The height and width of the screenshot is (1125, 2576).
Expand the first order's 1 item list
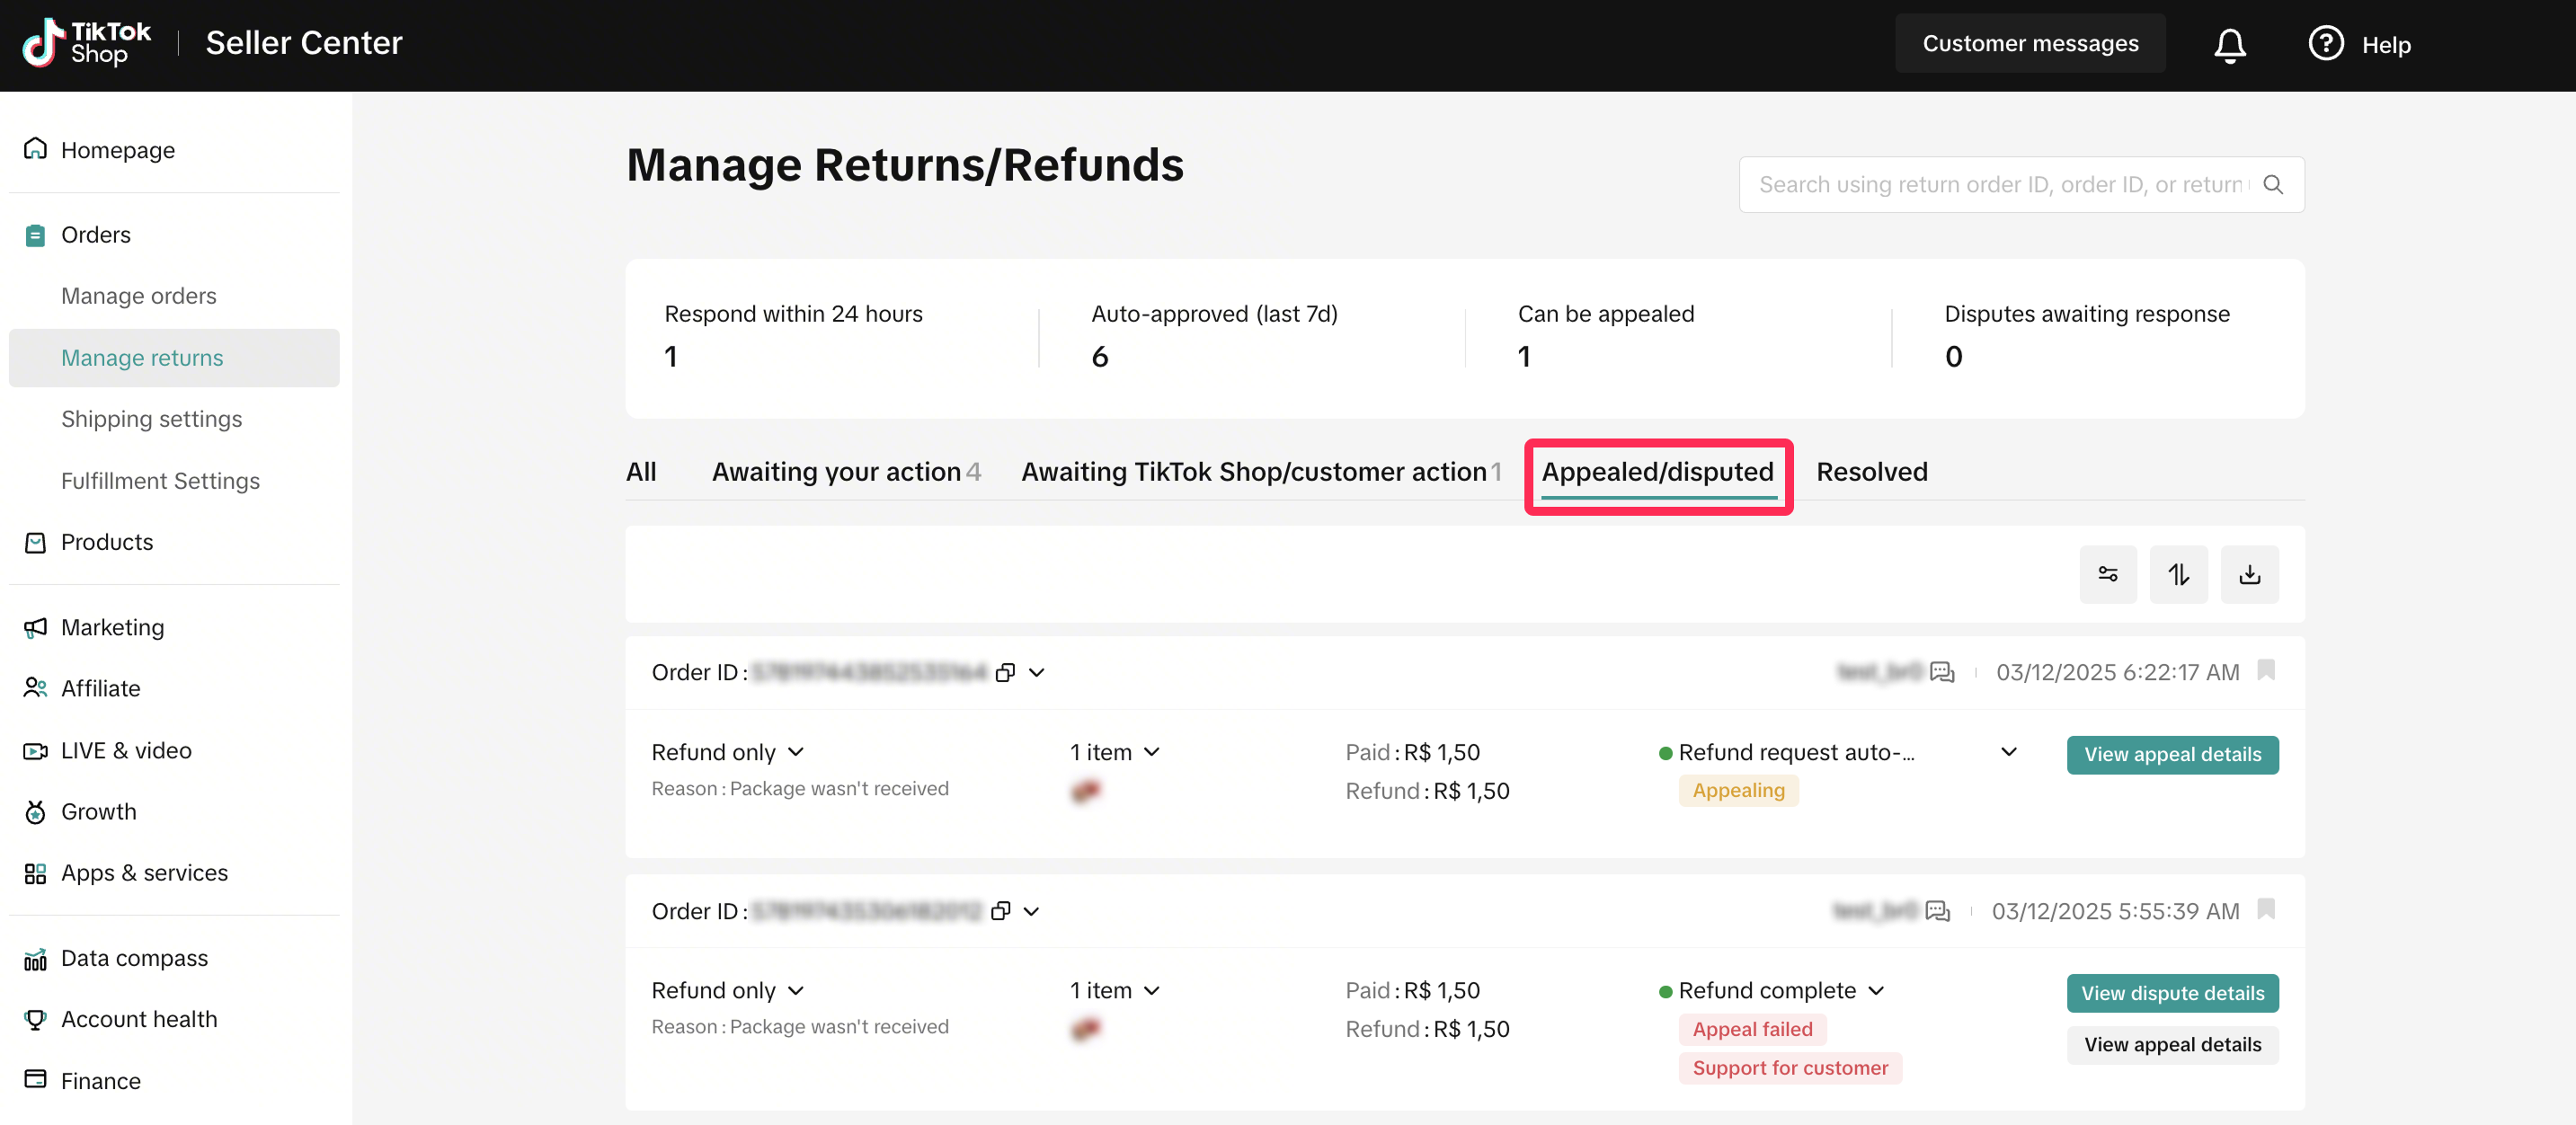(x=1152, y=752)
